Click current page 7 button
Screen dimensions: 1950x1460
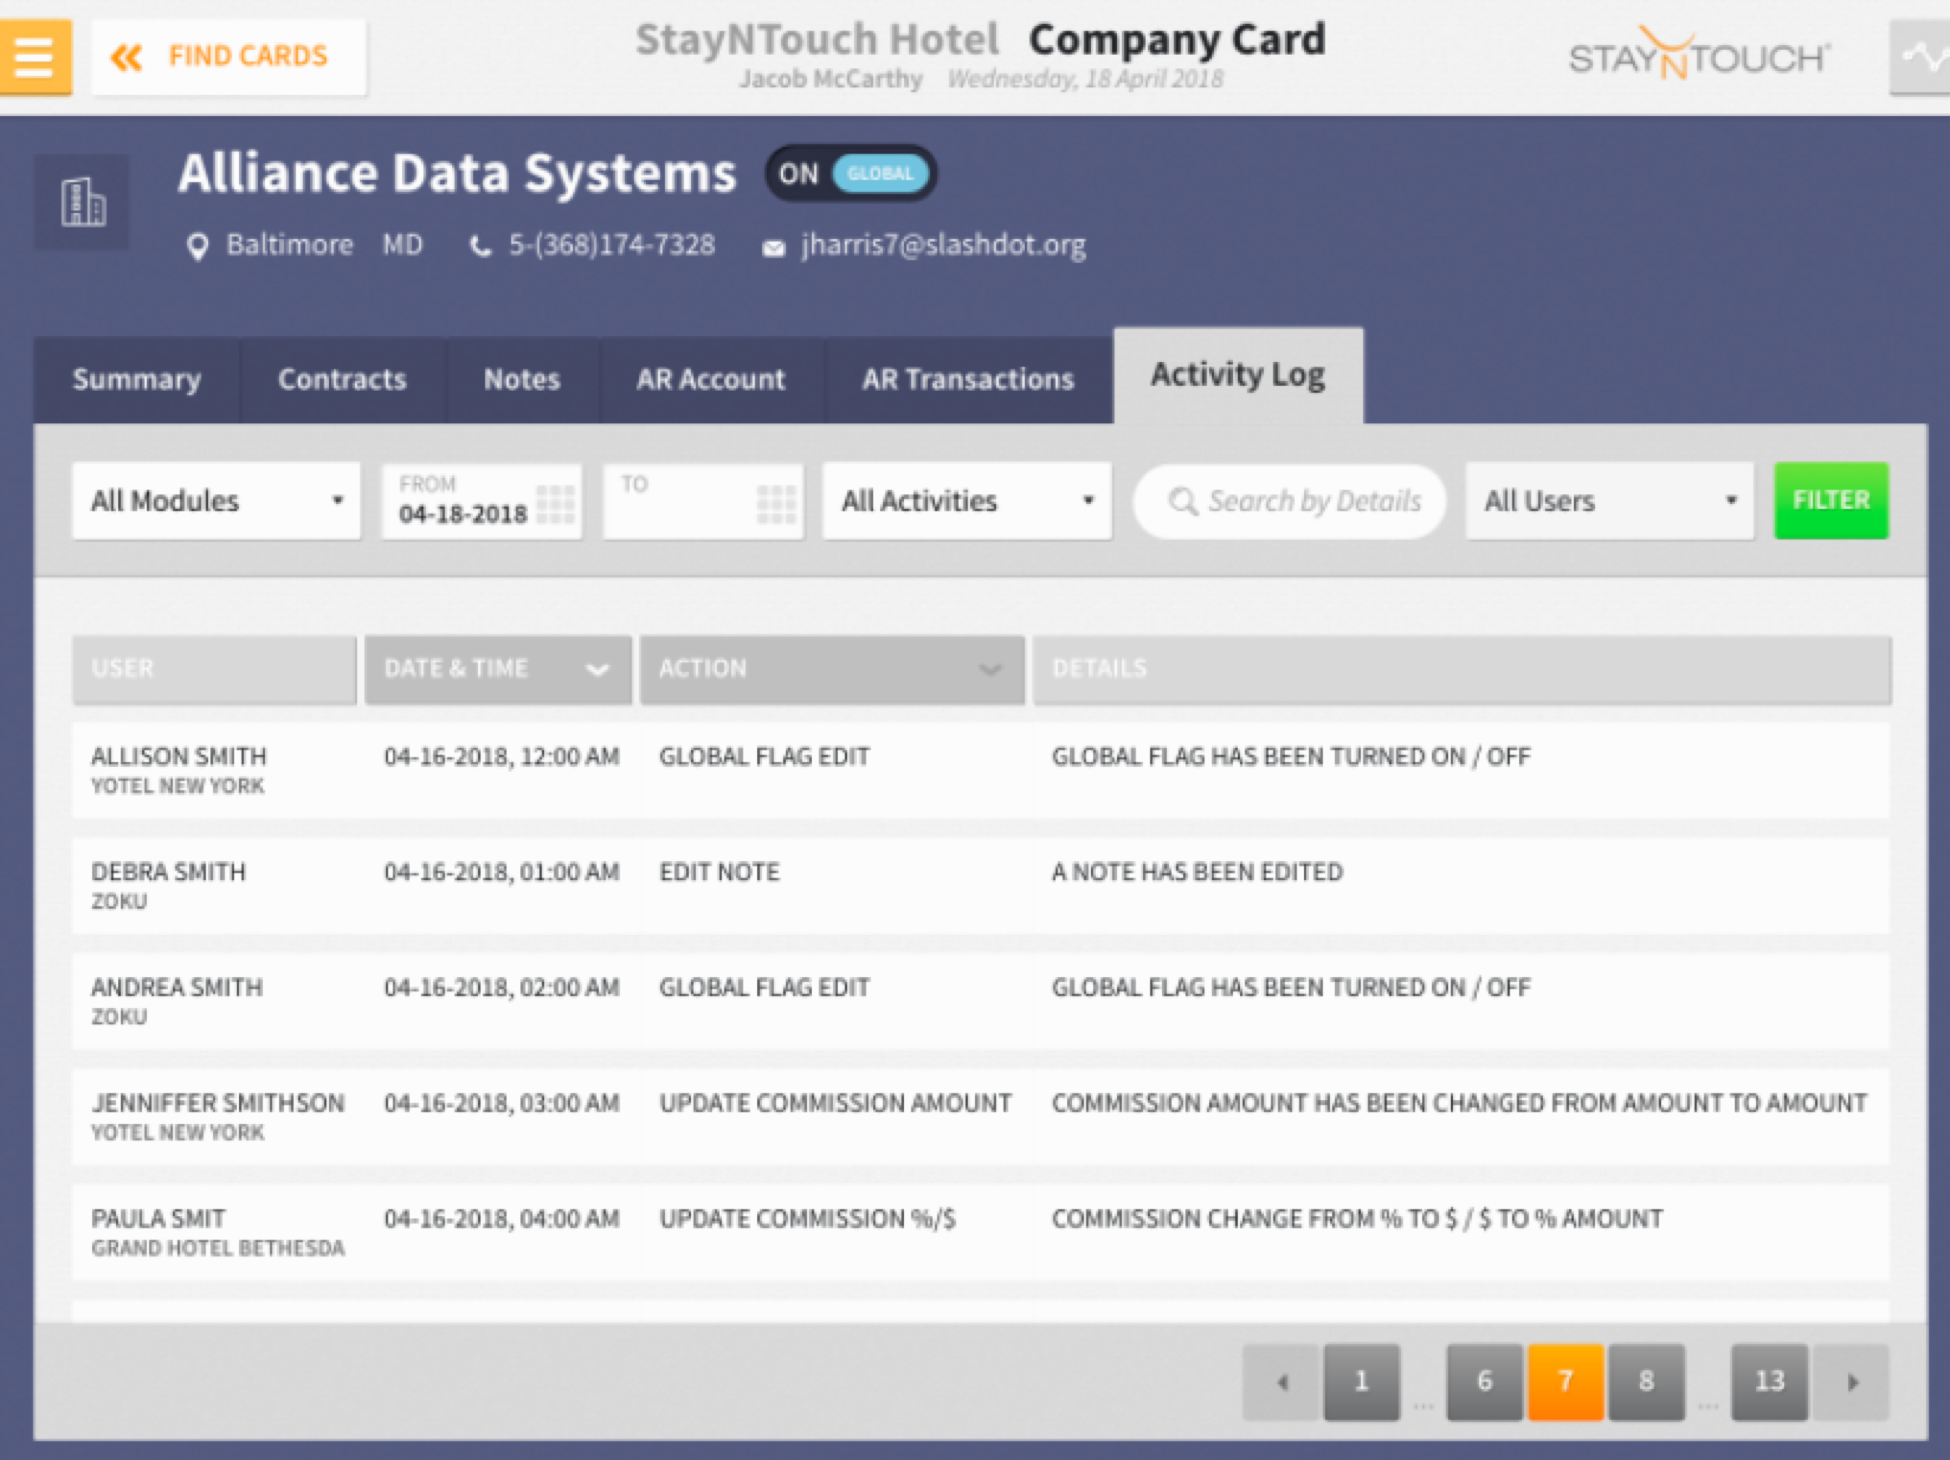click(x=1566, y=1382)
